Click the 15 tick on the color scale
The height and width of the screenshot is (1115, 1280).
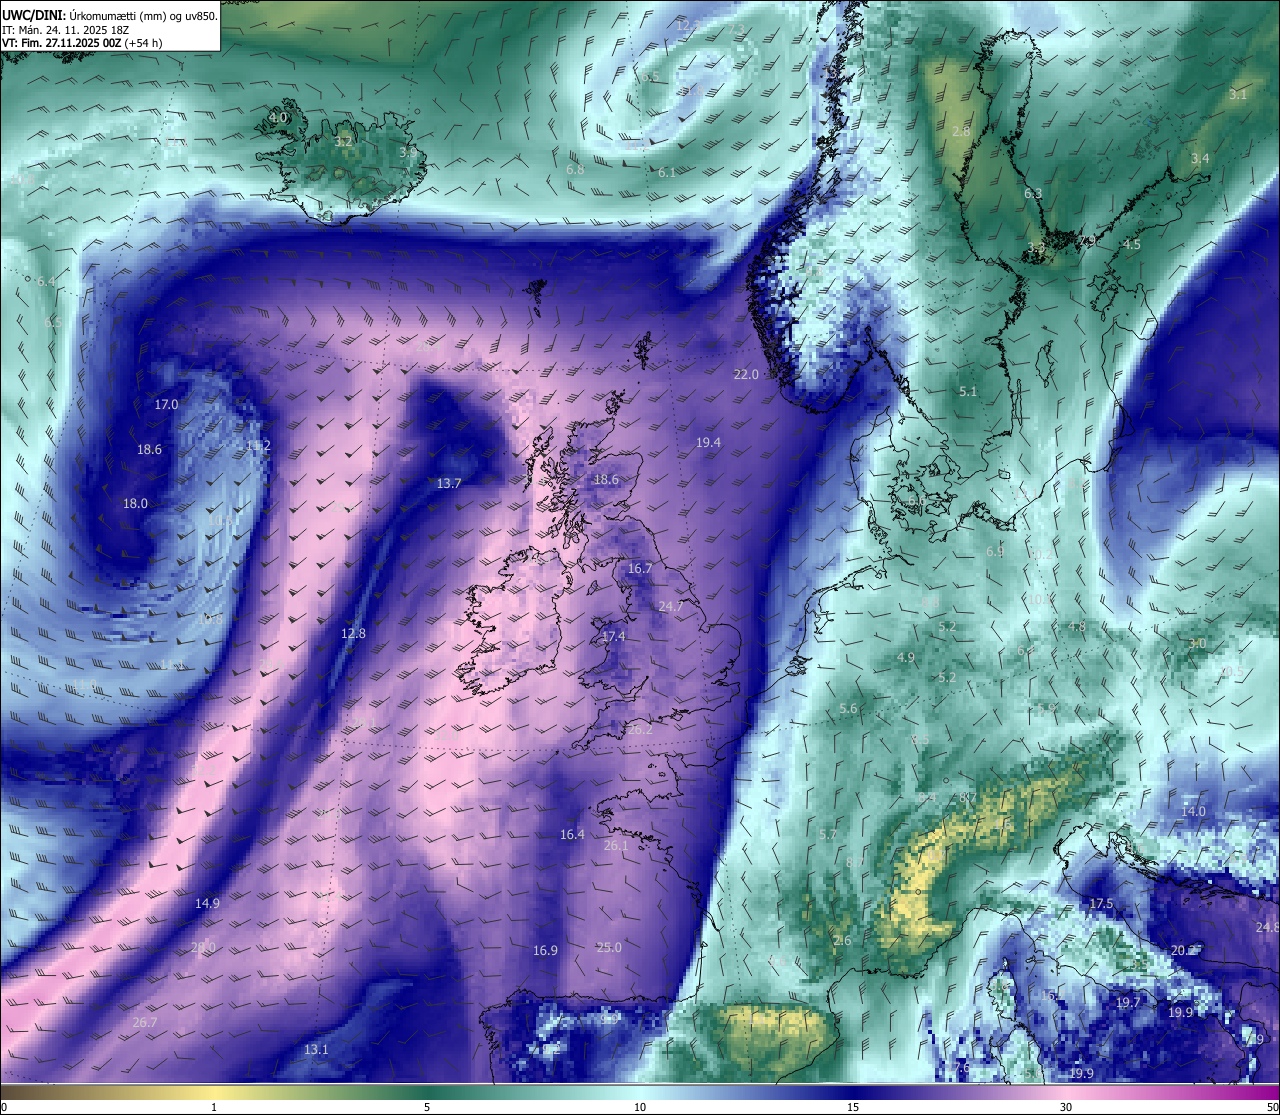(853, 1107)
